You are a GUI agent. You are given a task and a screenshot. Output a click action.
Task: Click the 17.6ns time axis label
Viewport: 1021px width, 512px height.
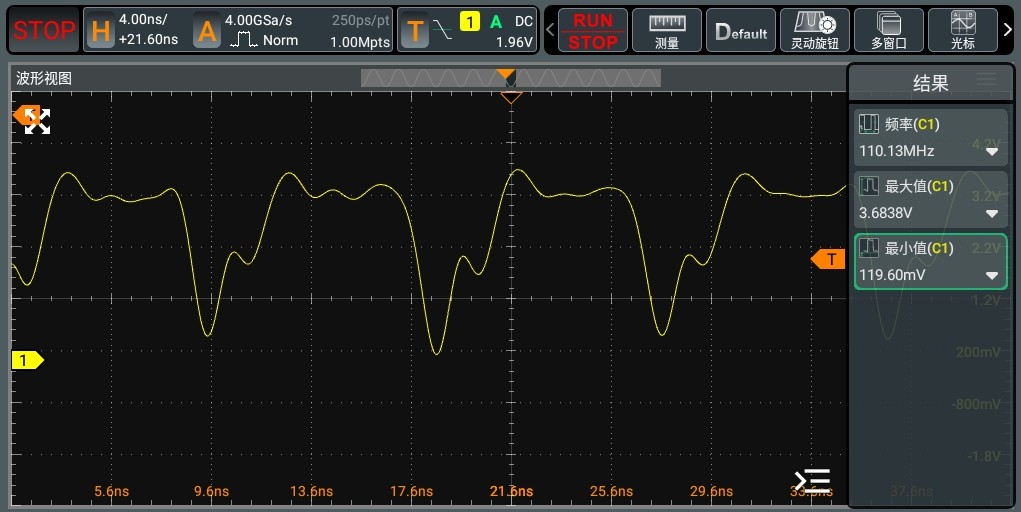(x=411, y=491)
